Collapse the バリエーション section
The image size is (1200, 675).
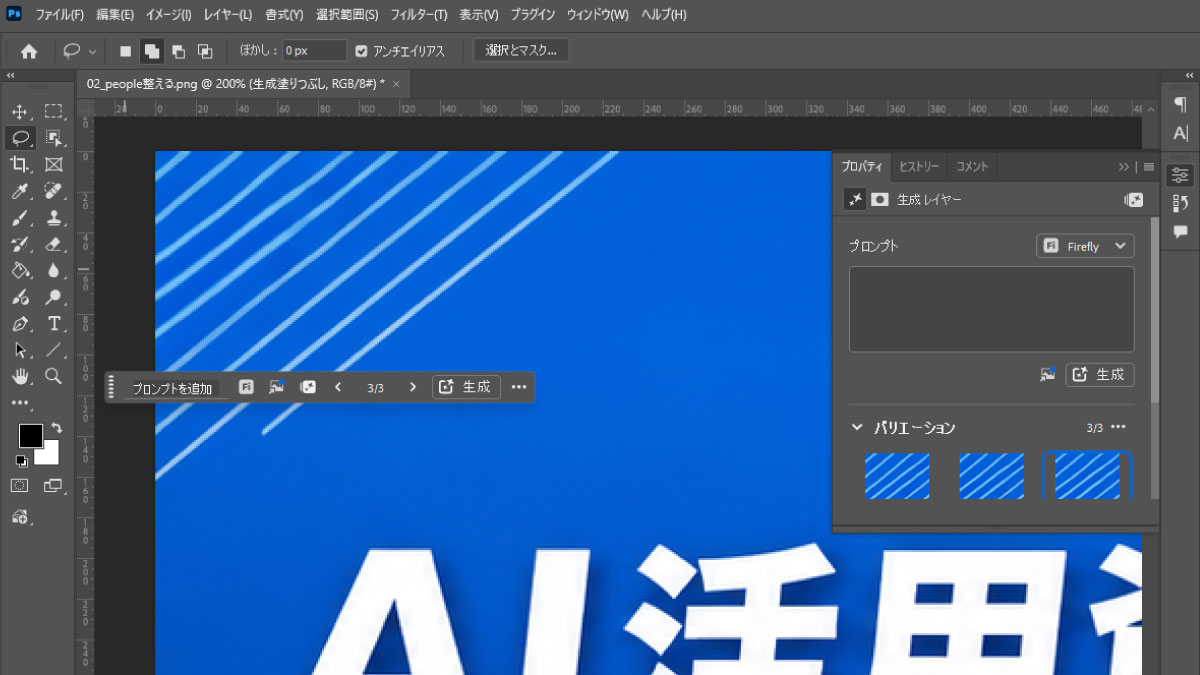pos(857,428)
